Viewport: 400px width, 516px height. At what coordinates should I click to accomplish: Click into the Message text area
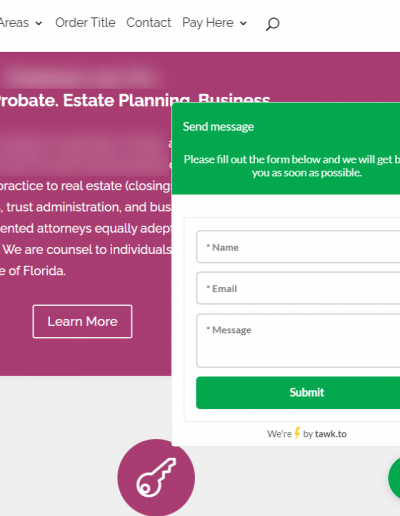coord(298,340)
